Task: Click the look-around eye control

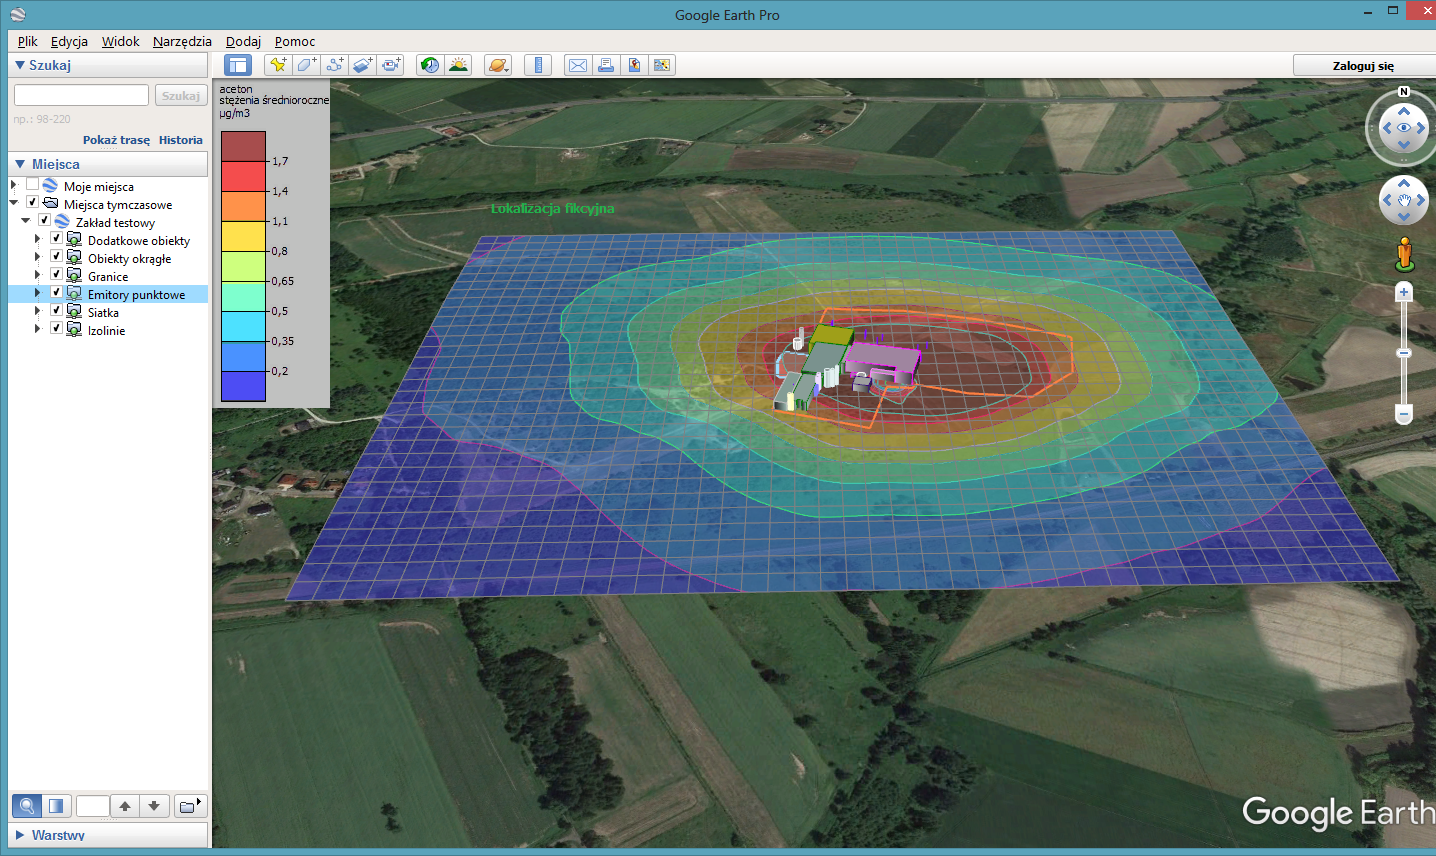Action: click(x=1404, y=128)
